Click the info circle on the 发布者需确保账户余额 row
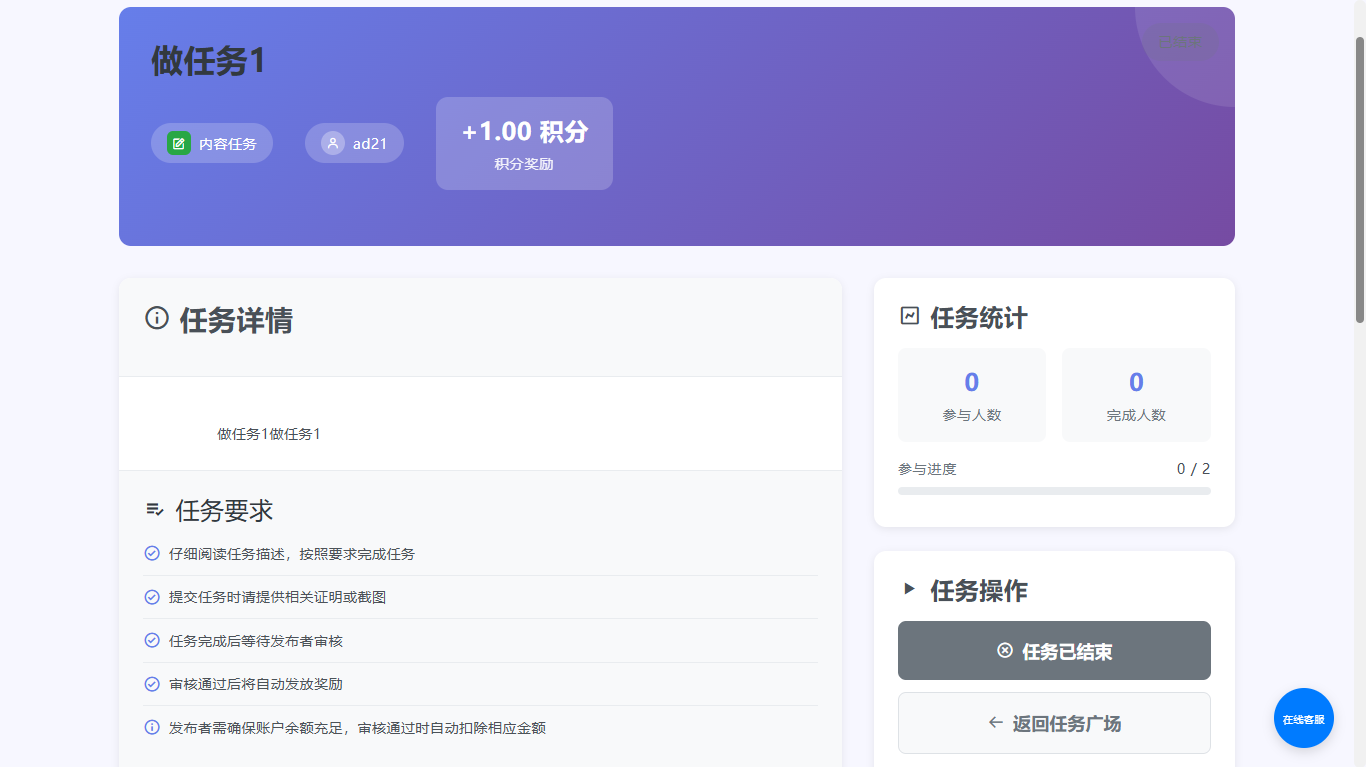 152,728
